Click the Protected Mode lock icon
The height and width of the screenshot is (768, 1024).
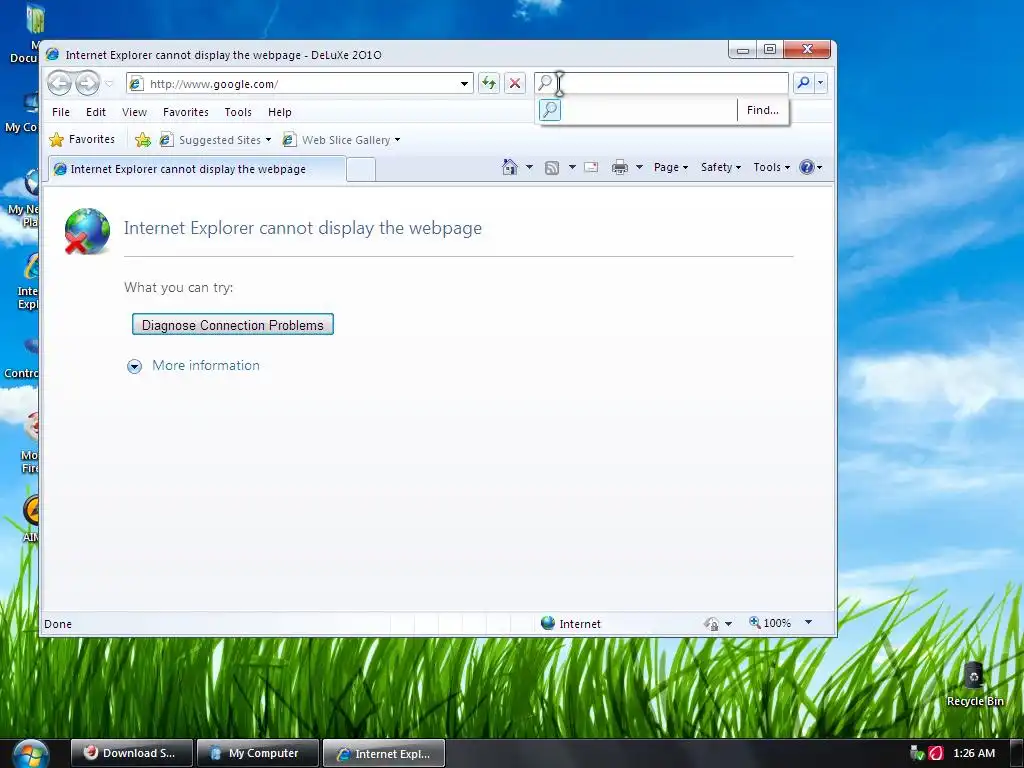(712, 624)
